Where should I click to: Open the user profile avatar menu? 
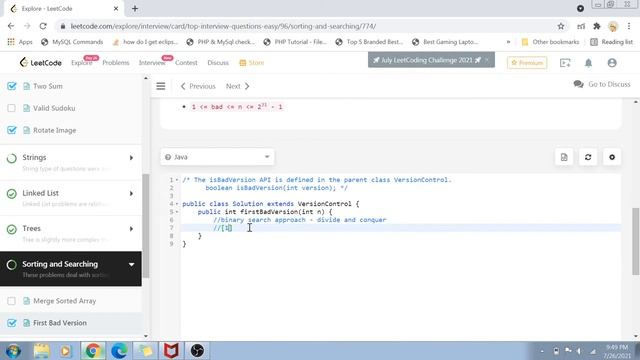[x=612, y=63]
